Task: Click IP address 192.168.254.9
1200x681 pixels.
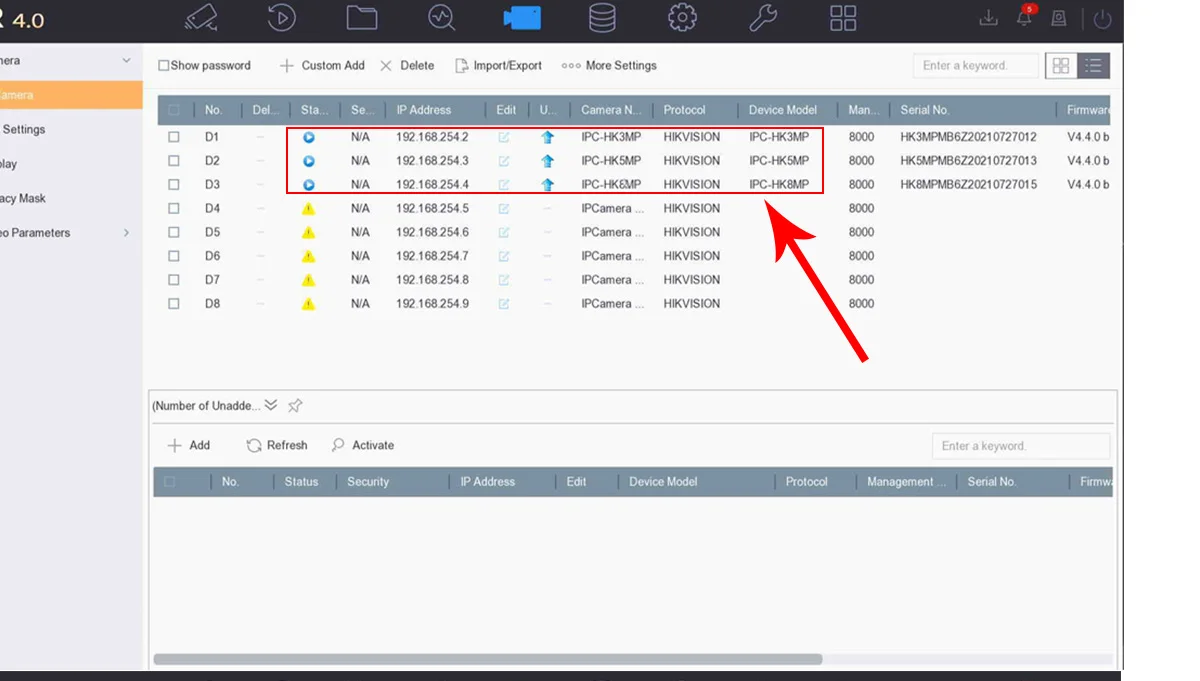Action: pos(432,304)
